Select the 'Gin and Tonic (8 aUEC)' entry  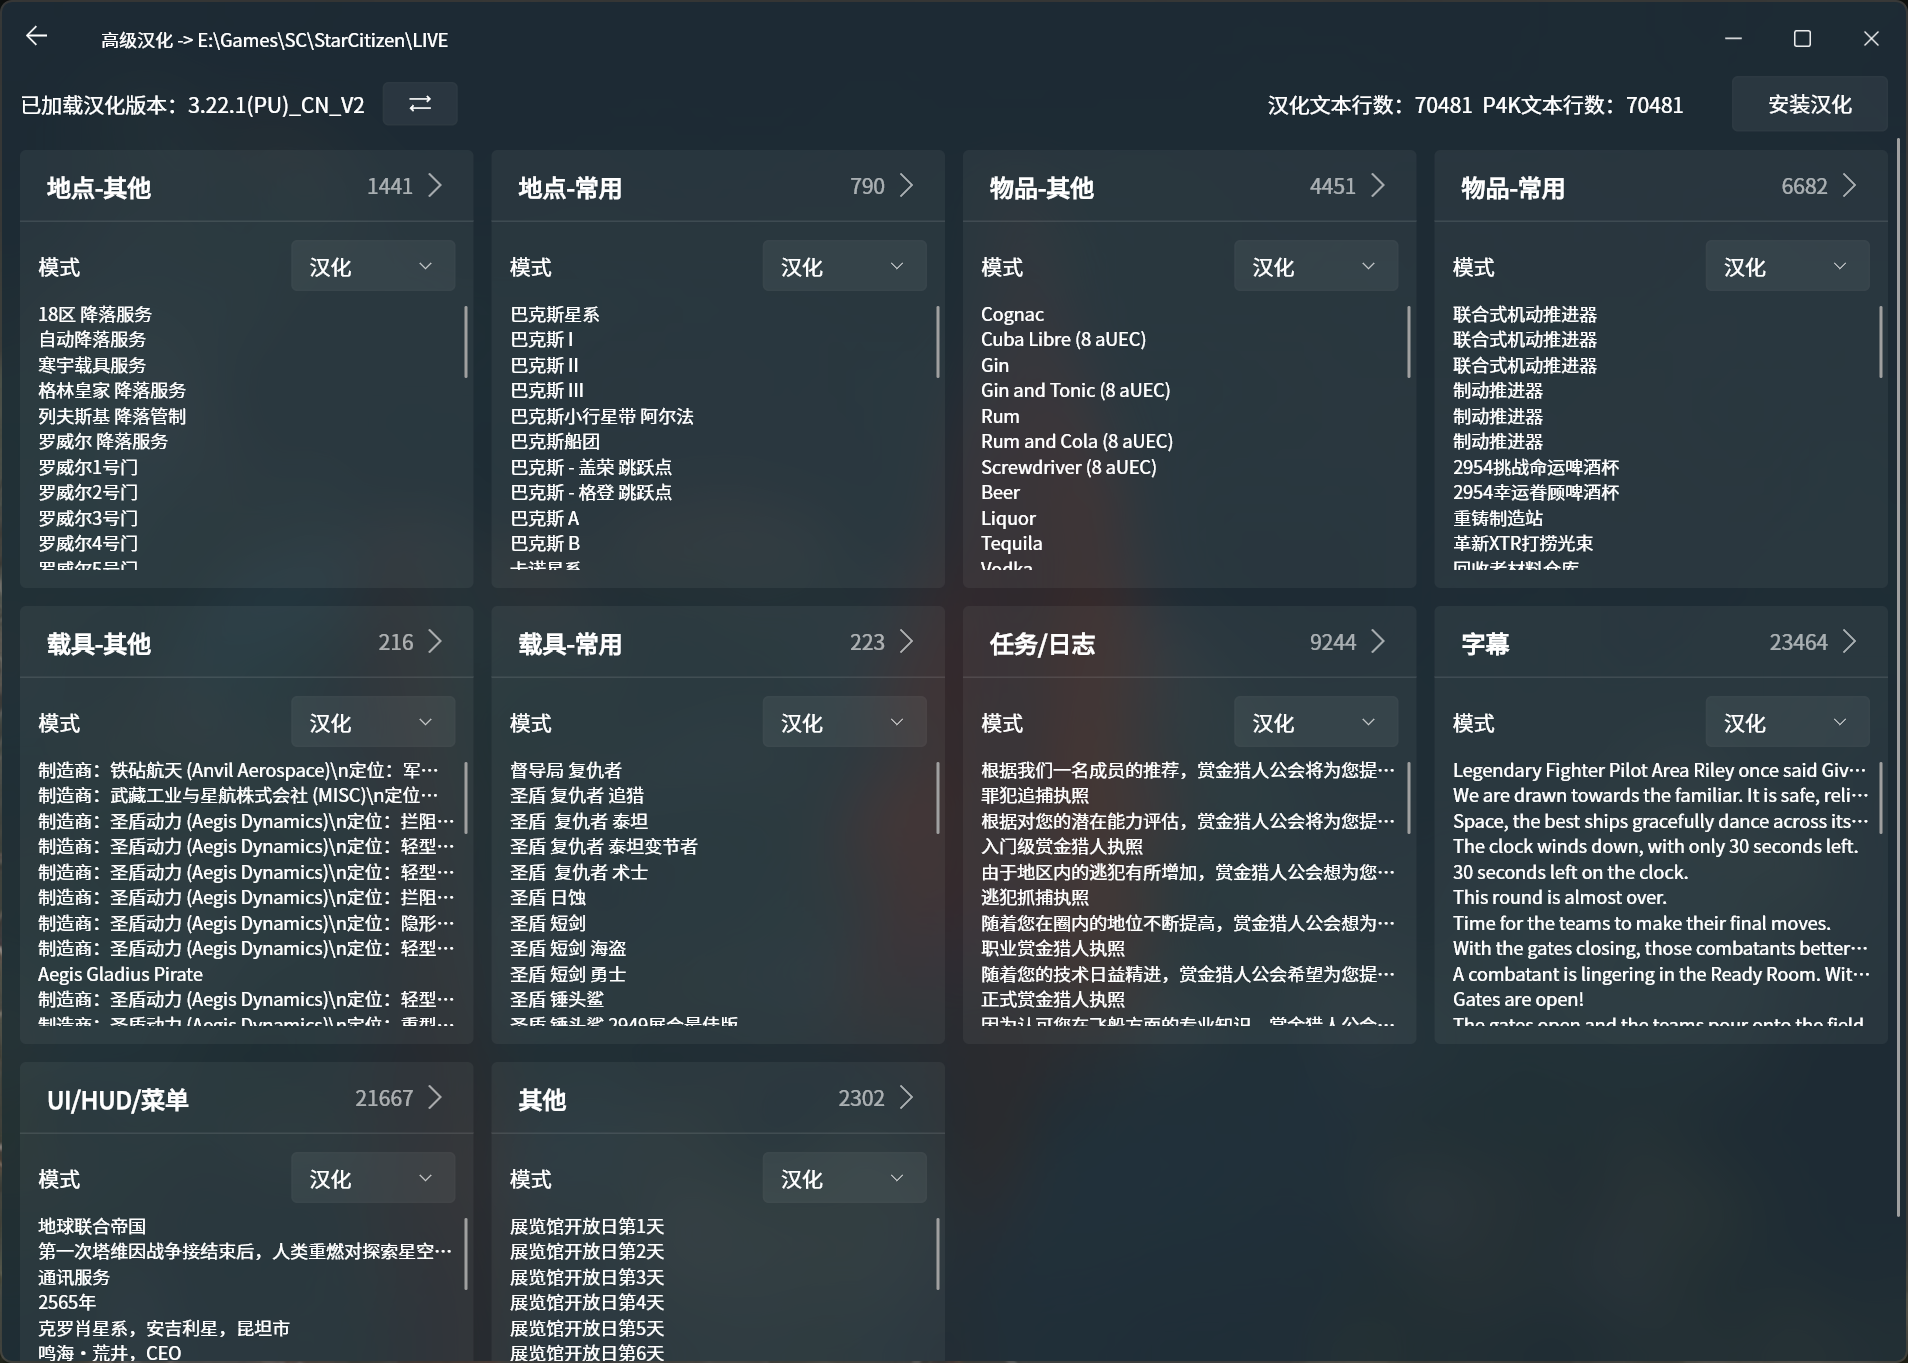click(x=1076, y=390)
